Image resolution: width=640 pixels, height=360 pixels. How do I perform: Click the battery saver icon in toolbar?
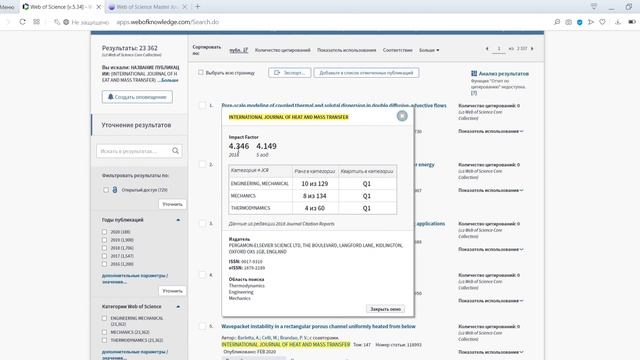632,22
